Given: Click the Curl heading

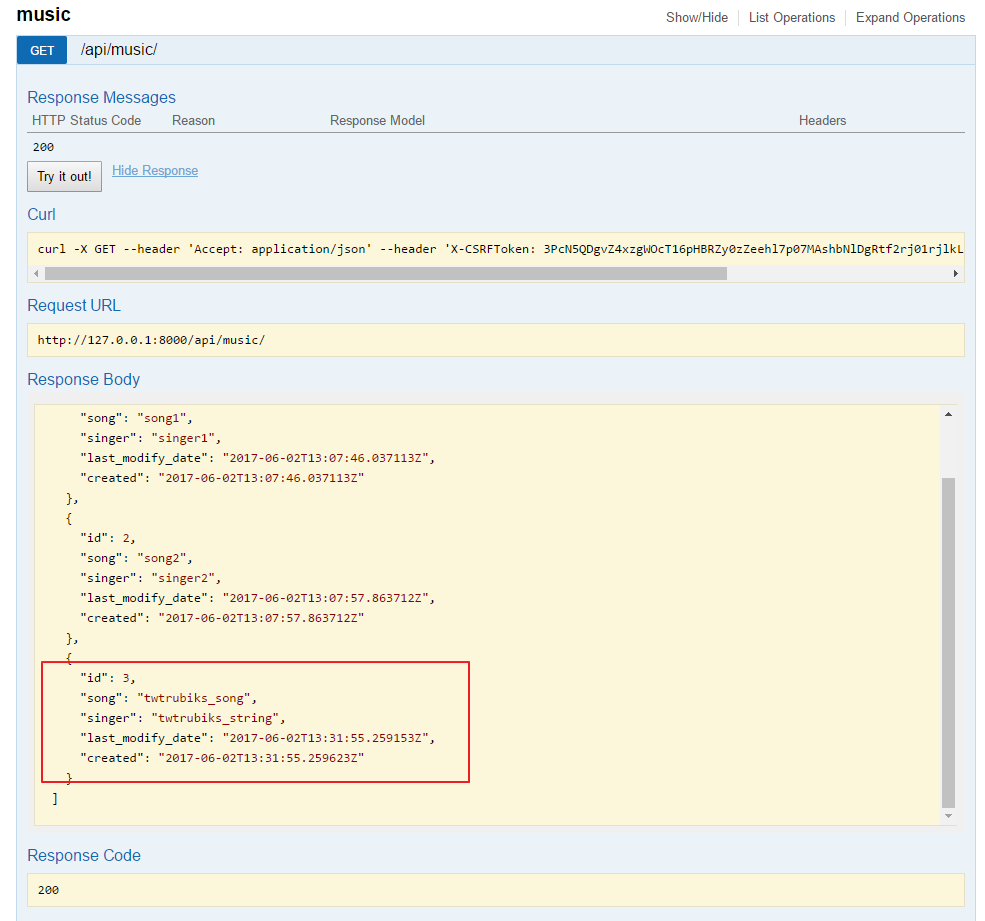Looking at the screenshot, I should point(41,214).
